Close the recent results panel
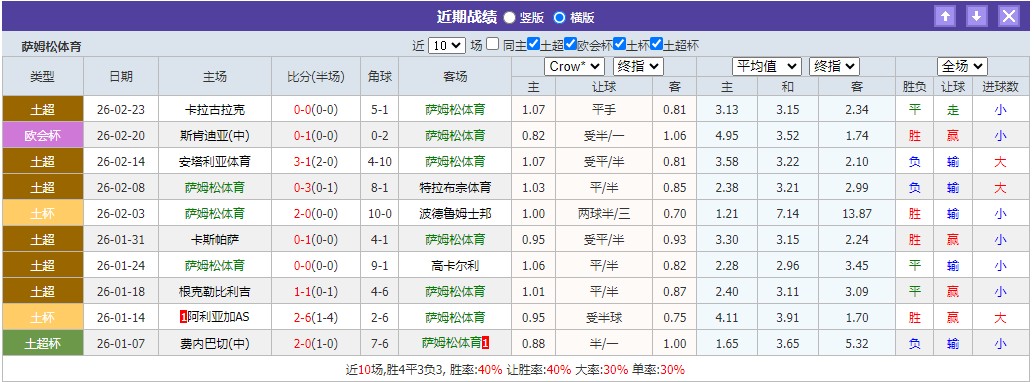This screenshot has height=382, width=1035. (1009, 16)
